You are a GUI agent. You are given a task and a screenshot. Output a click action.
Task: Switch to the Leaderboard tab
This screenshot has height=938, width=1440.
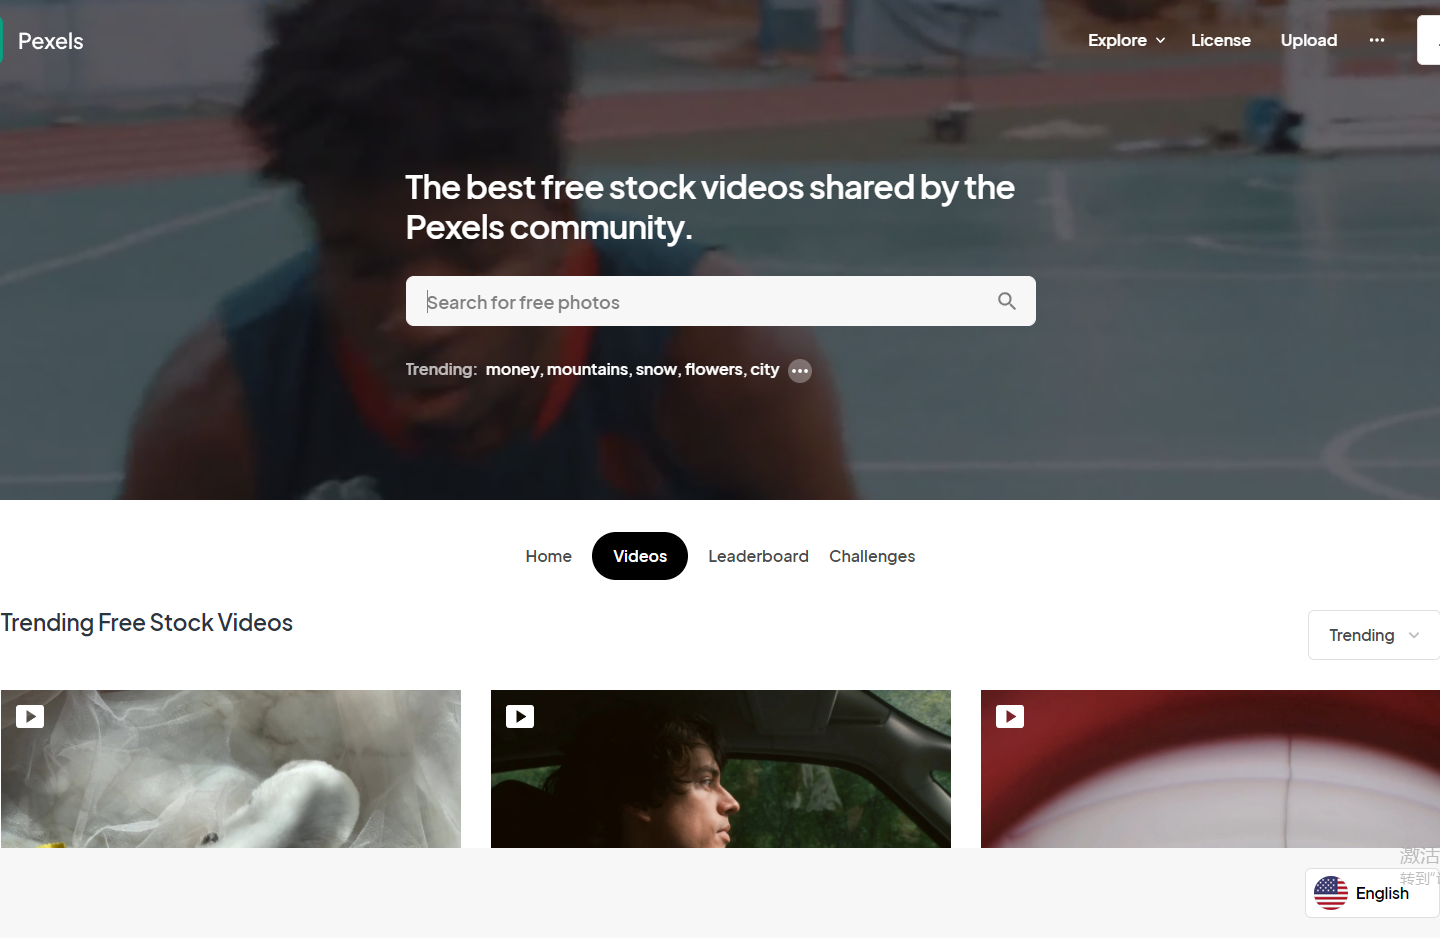[758, 556]
